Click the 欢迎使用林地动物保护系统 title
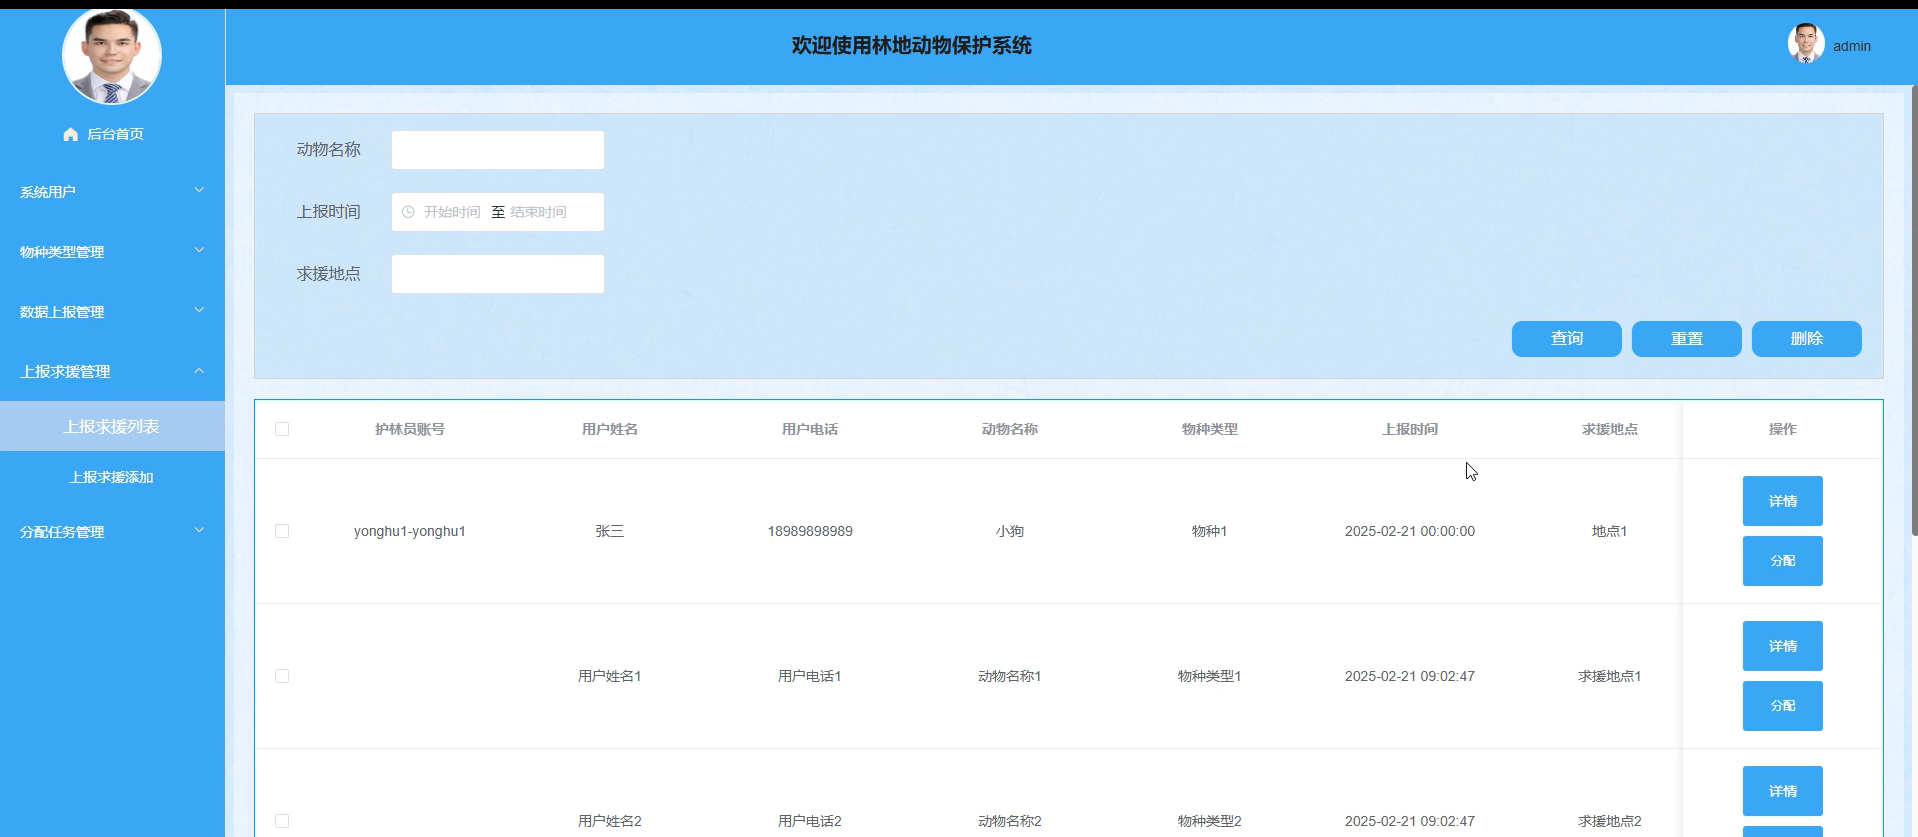 coord(912,45)
